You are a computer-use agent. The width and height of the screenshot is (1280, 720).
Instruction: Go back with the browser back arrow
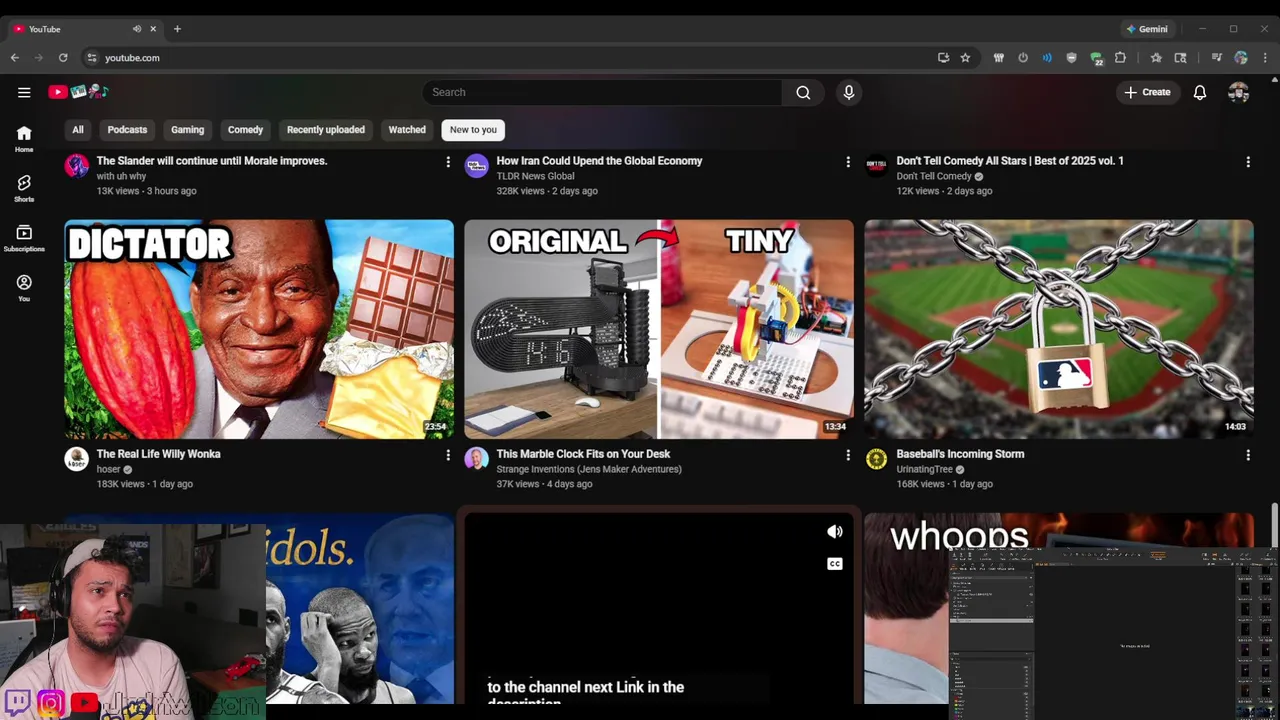(x=15, y=58)
